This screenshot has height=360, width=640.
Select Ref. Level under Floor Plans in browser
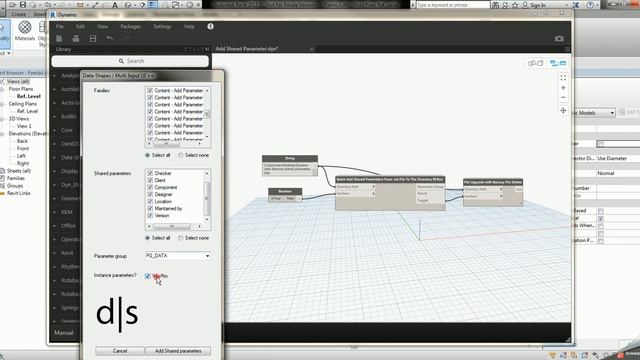click(x=29, y=96)
